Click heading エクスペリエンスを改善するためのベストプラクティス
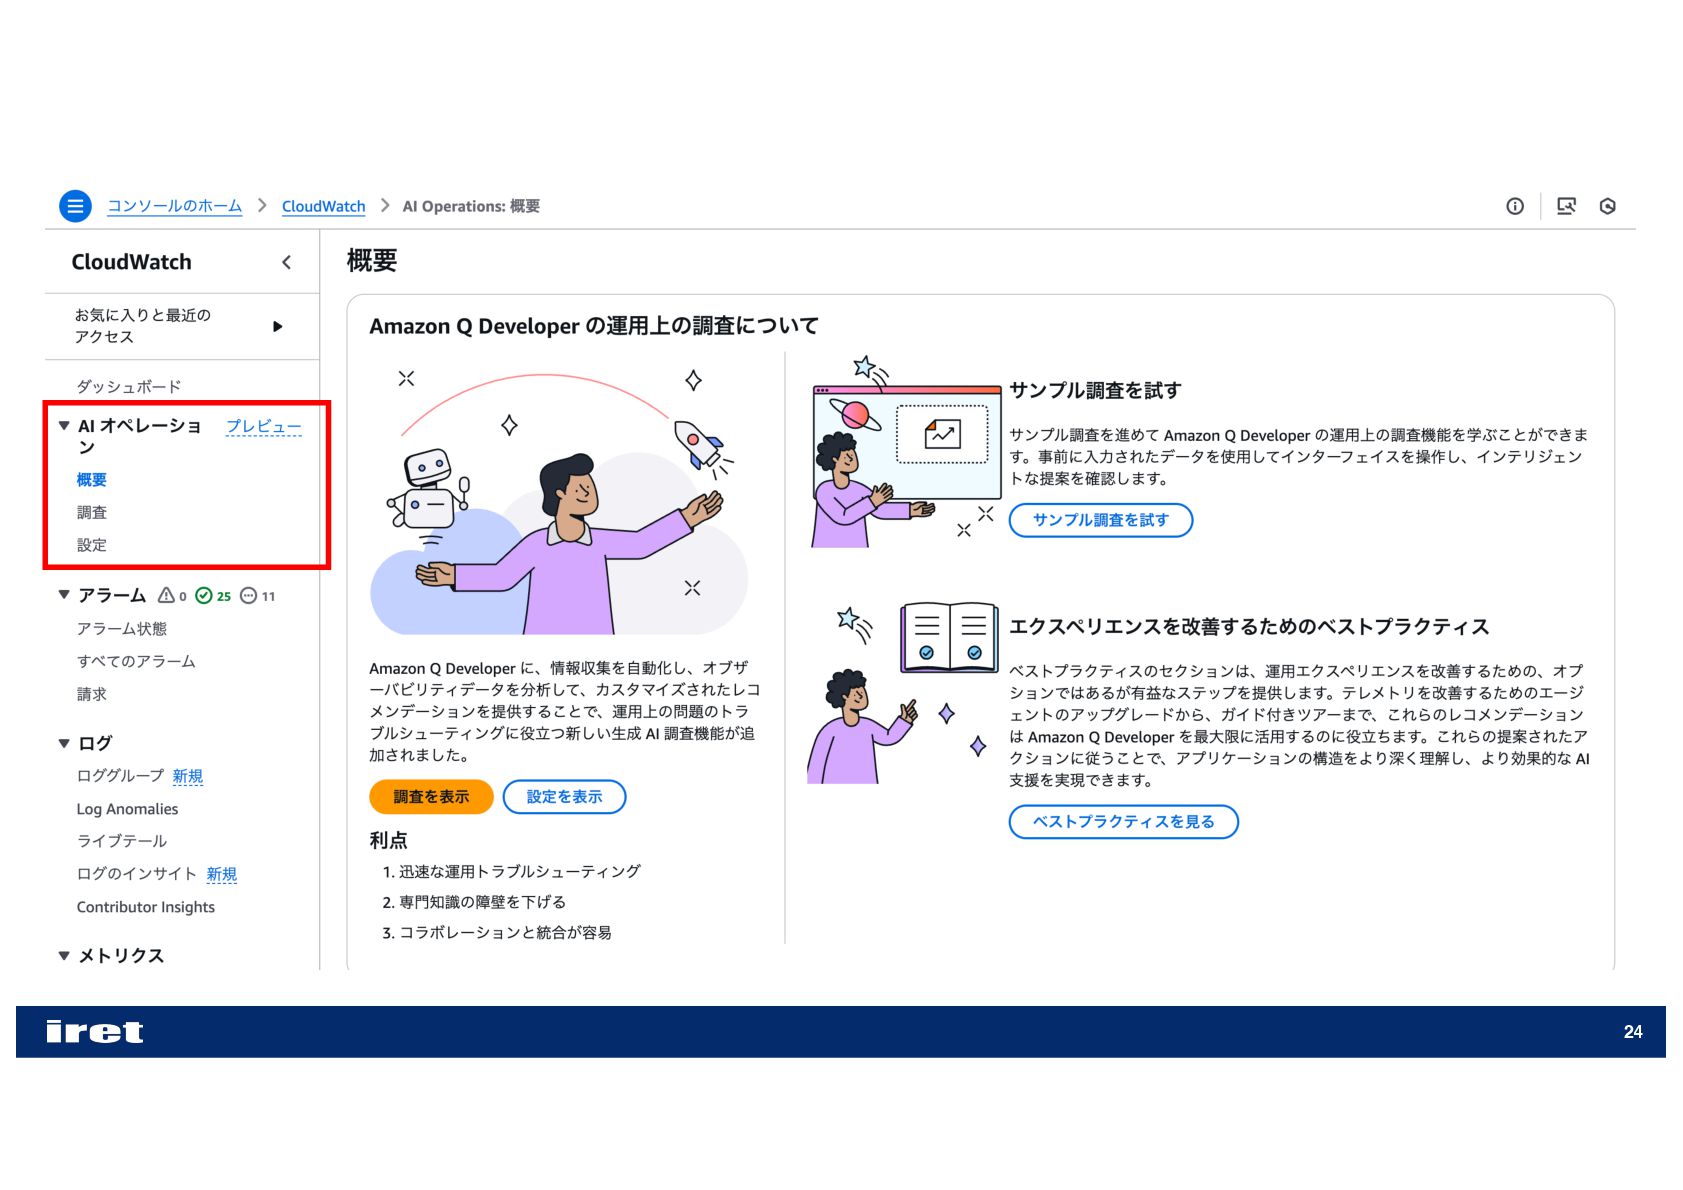1683x1190 pixels. (x=1249, y=627)
